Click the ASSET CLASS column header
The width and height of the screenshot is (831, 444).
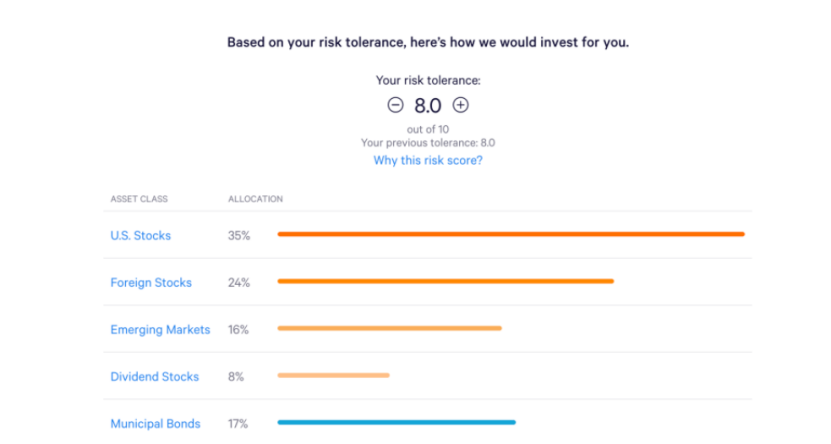pos(139,199)
